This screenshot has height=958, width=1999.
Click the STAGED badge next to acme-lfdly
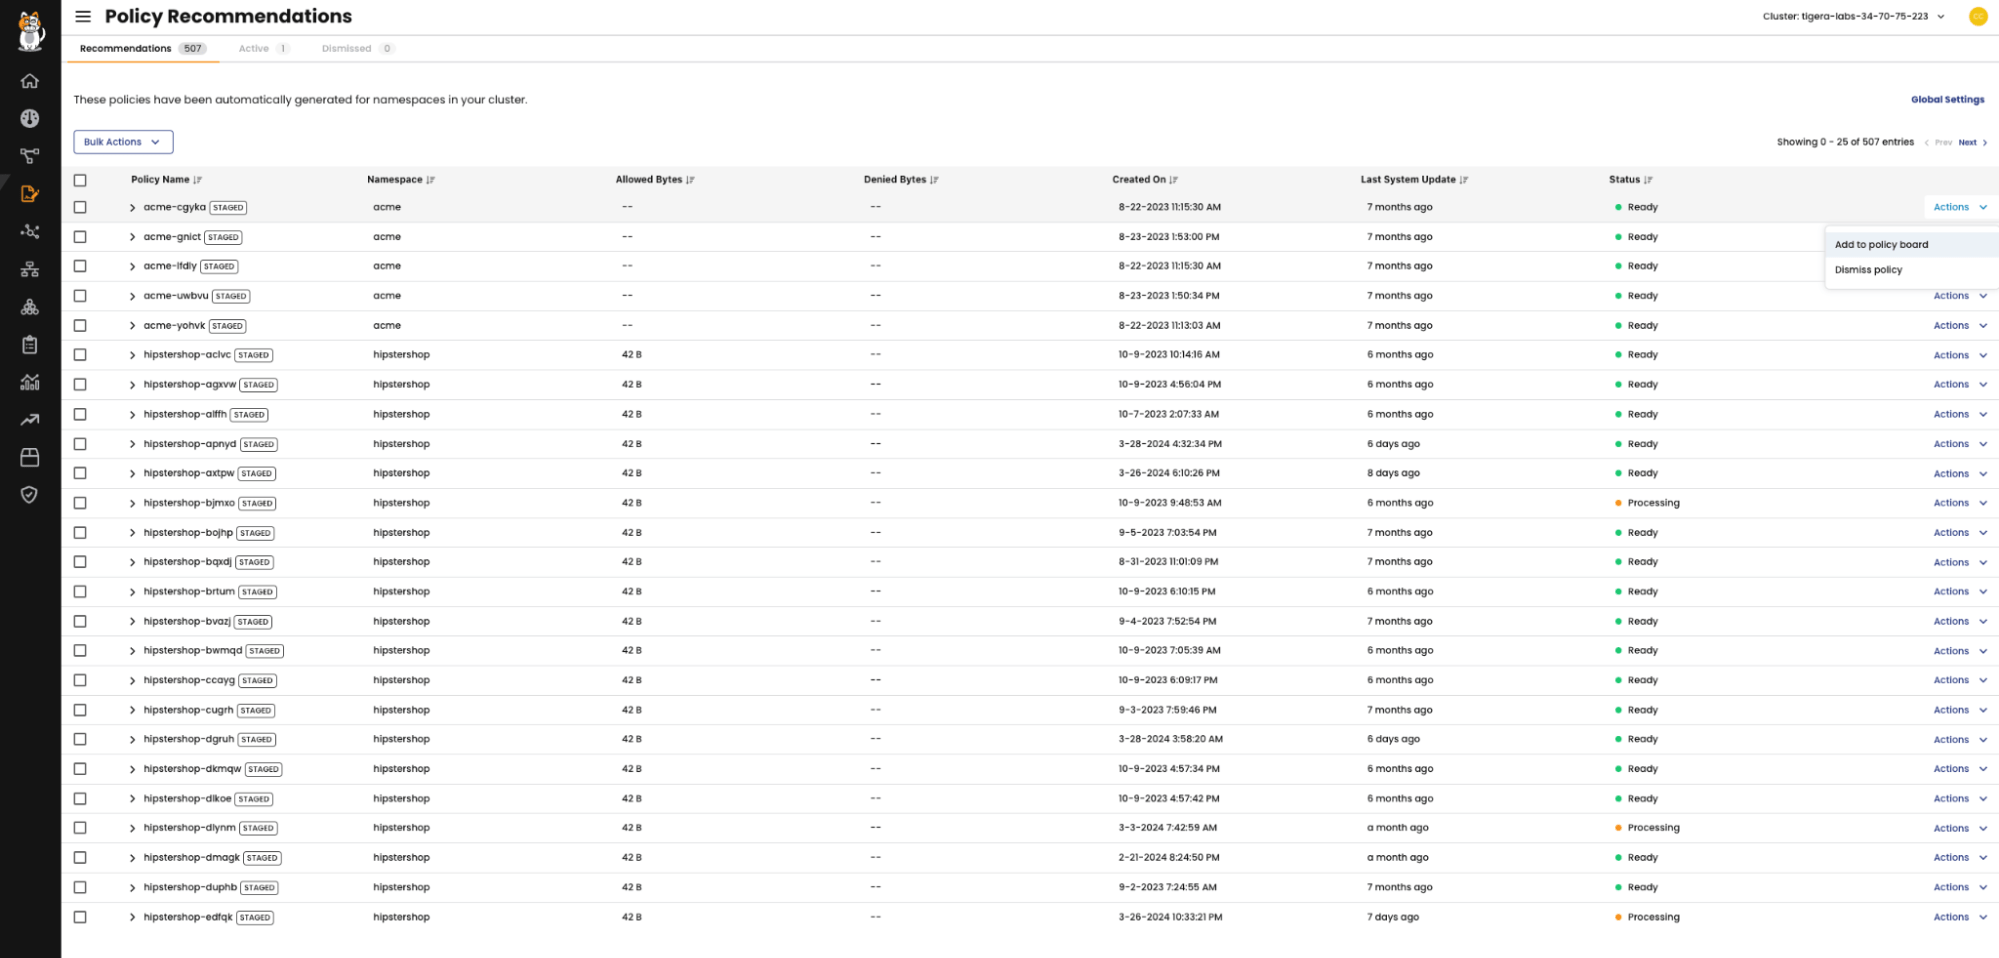pos(219,266)
